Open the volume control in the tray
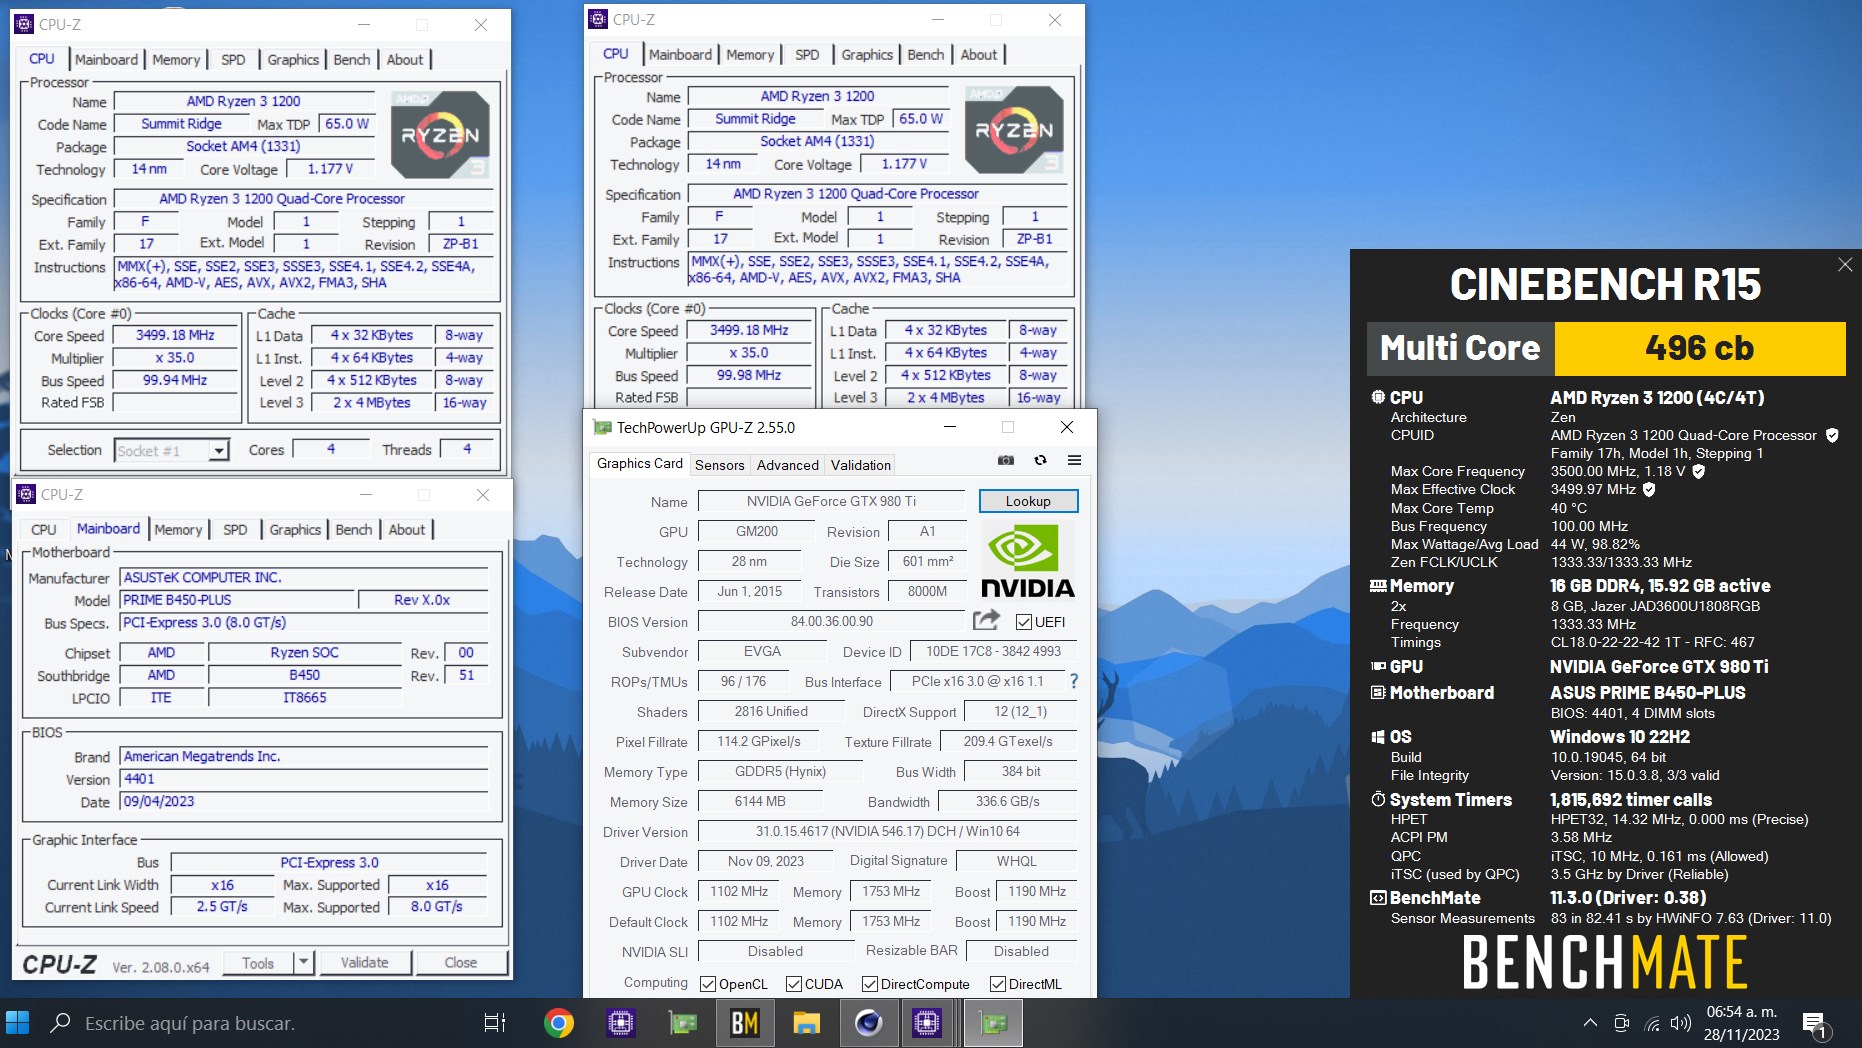This screenshot has width=1862, height=1048. (x=1681, y=1023)
